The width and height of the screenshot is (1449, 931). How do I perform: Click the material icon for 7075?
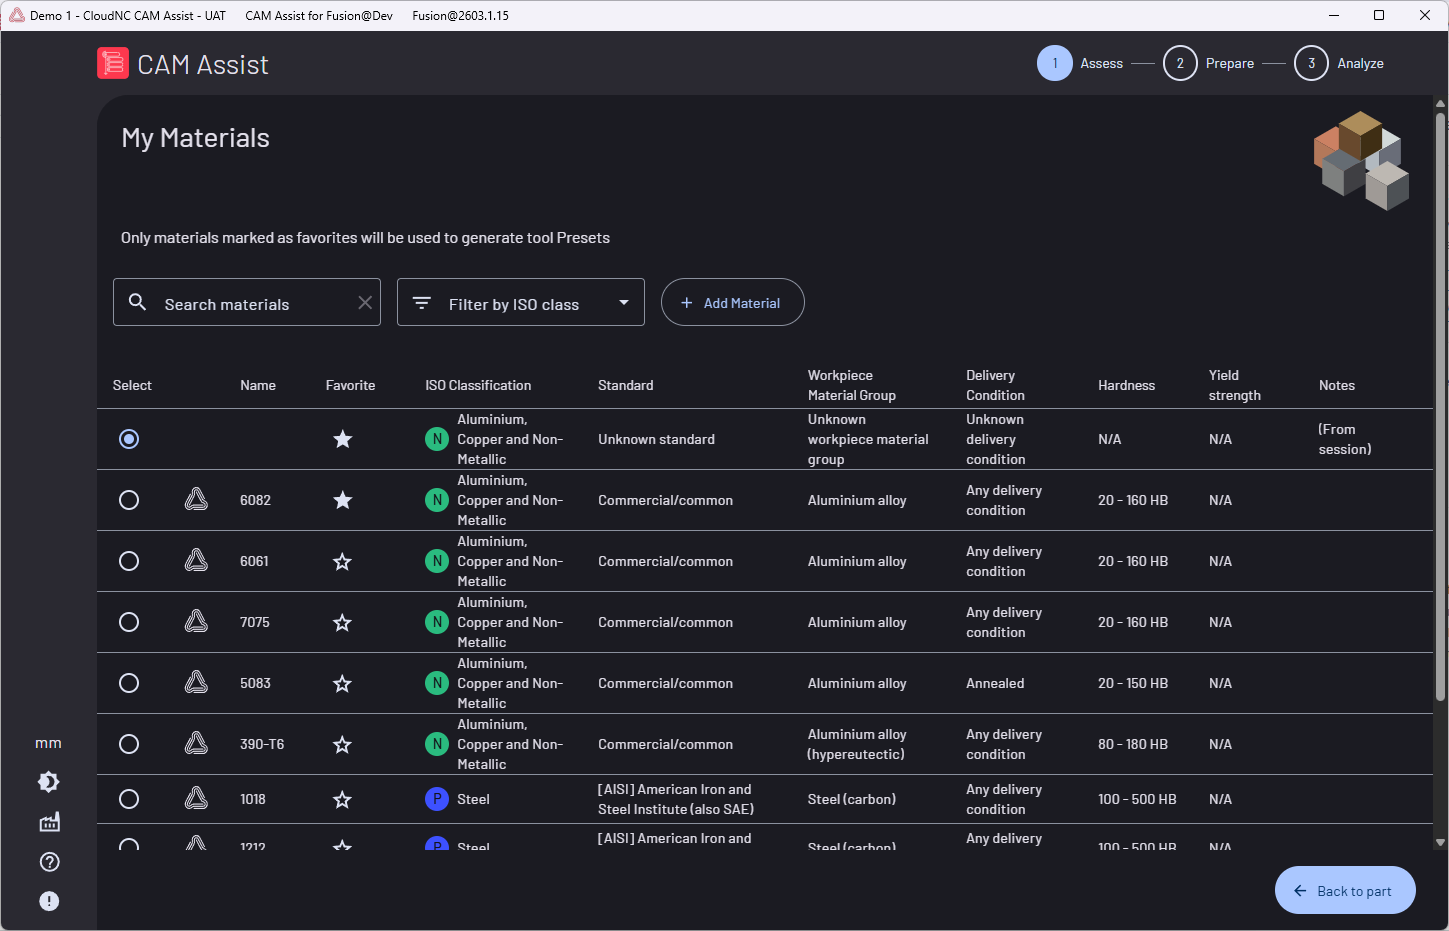[196, 621]
